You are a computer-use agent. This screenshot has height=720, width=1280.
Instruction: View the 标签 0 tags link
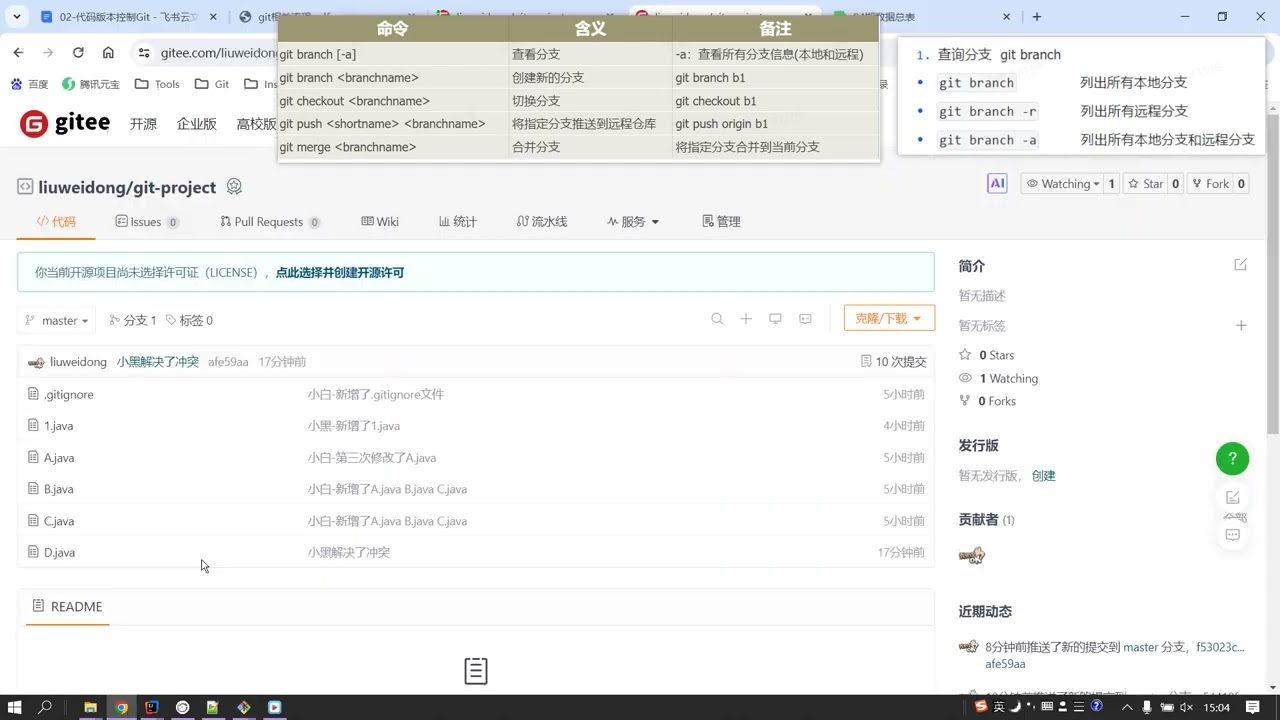tap(189, 320)
